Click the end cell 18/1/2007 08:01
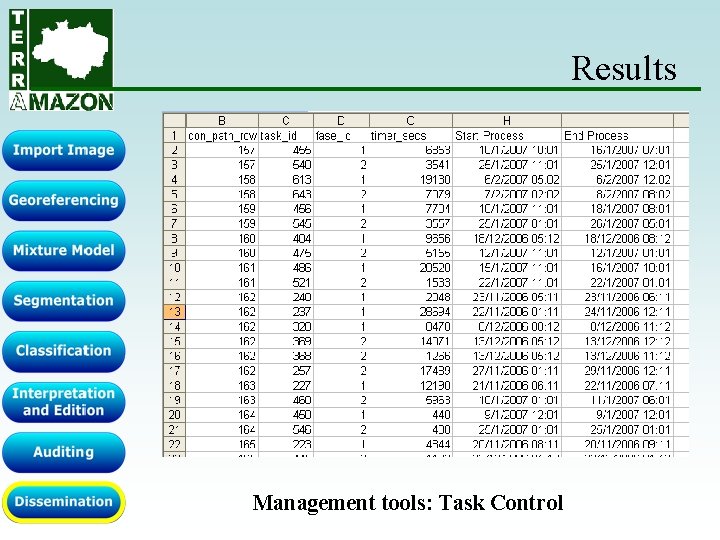 click(x=617, y=209)
